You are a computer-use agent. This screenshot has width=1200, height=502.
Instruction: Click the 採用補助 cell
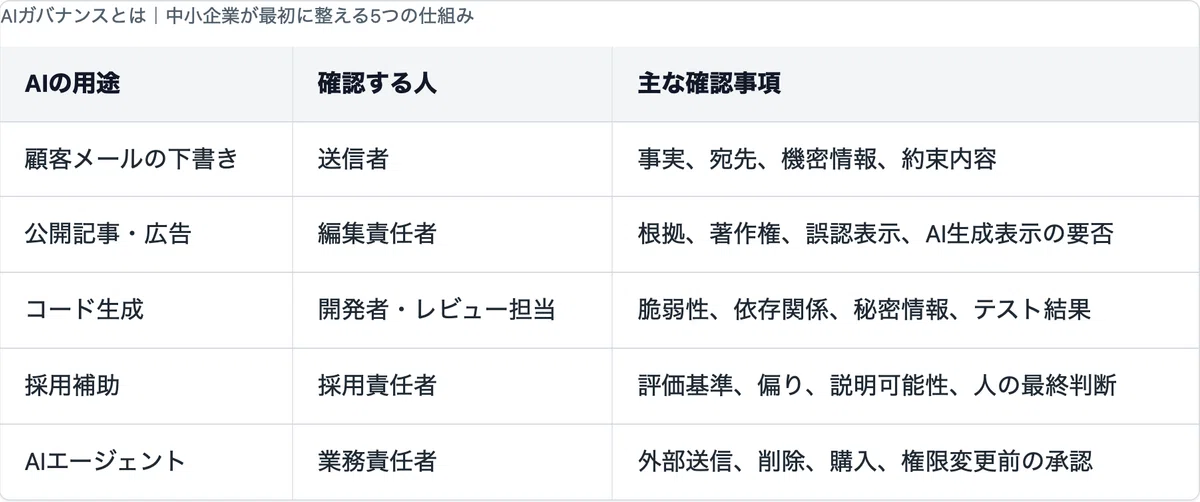(146, 384)
